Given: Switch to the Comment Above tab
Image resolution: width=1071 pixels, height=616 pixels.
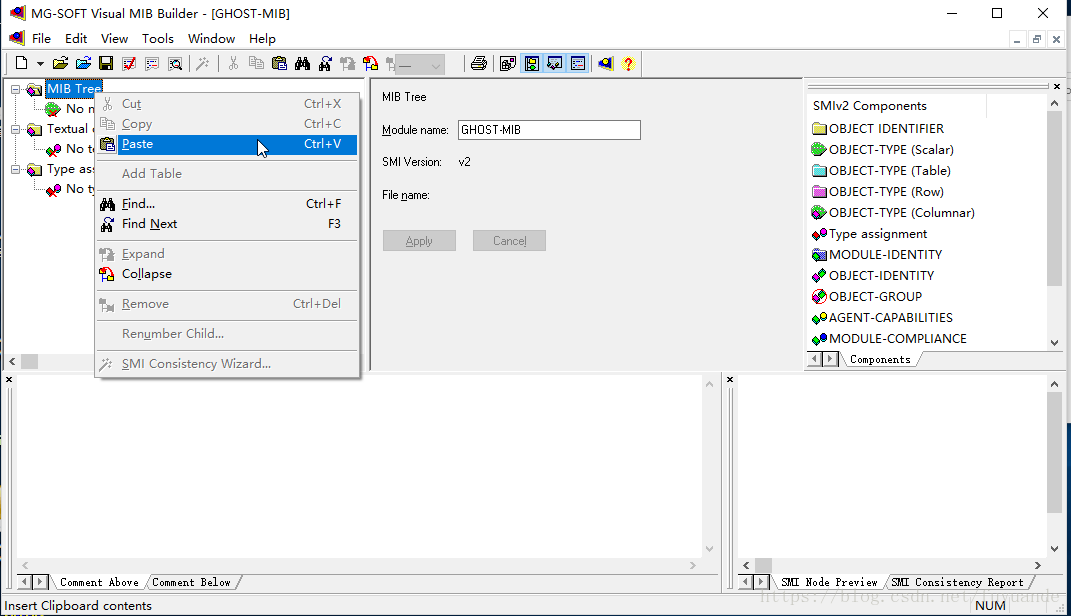Looking at the screenshot, I should [99, 583].
